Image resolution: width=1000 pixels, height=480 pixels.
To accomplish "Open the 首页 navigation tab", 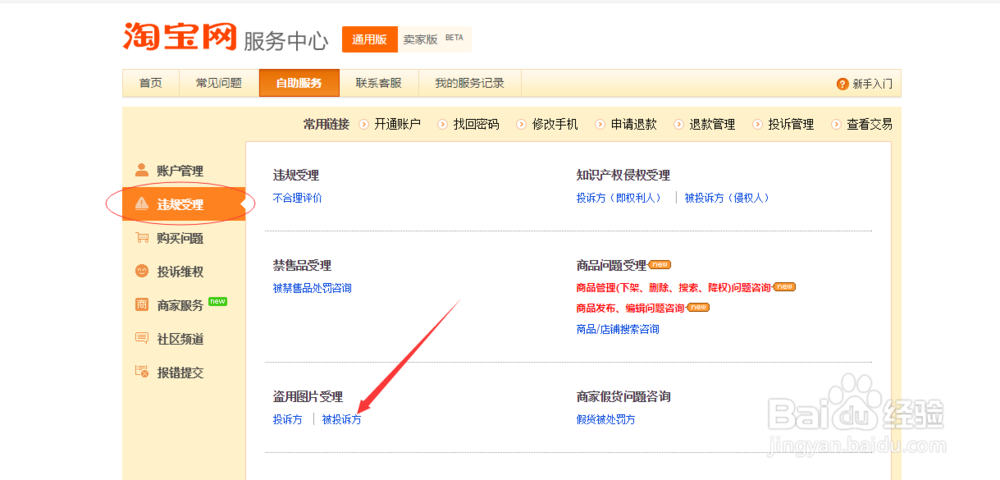I will [x=151, y=83].
